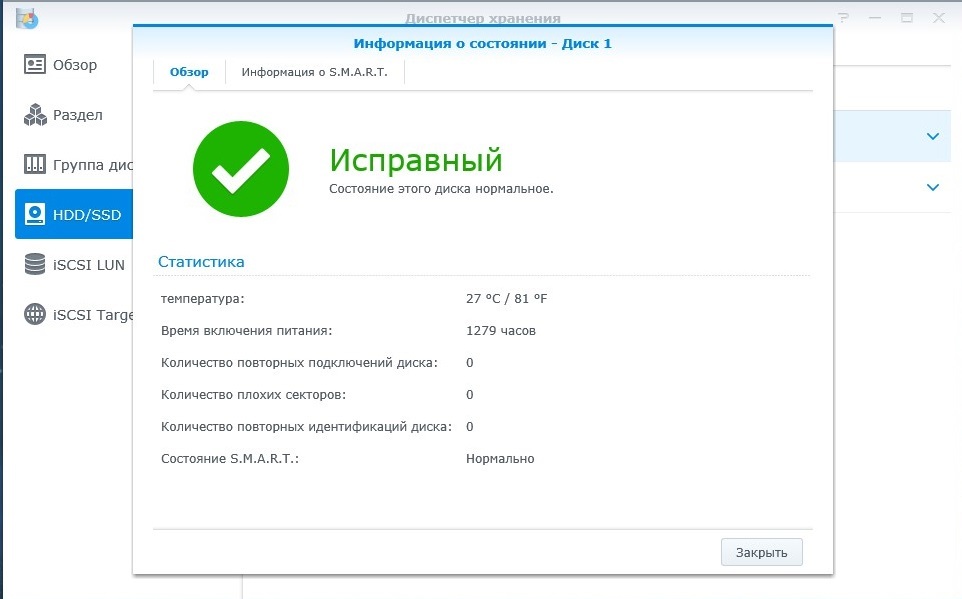Close the Storage Manager window with X
962x599 pixels.
click(938, 17)
